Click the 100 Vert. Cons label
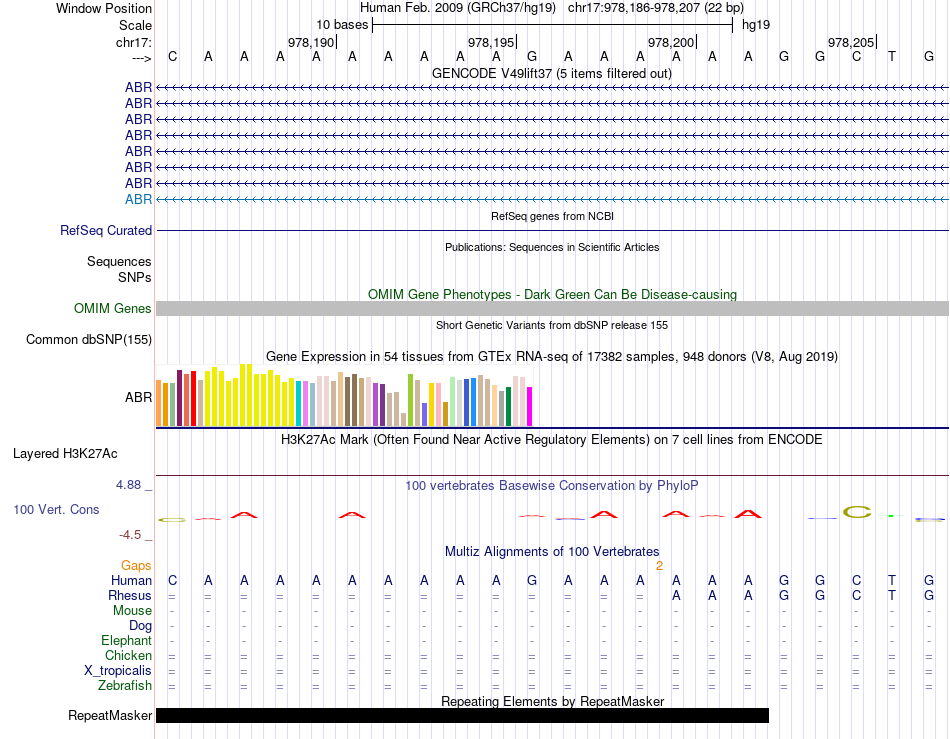The height and width of the screenshot is (739, 950). [x=56, y=510]
